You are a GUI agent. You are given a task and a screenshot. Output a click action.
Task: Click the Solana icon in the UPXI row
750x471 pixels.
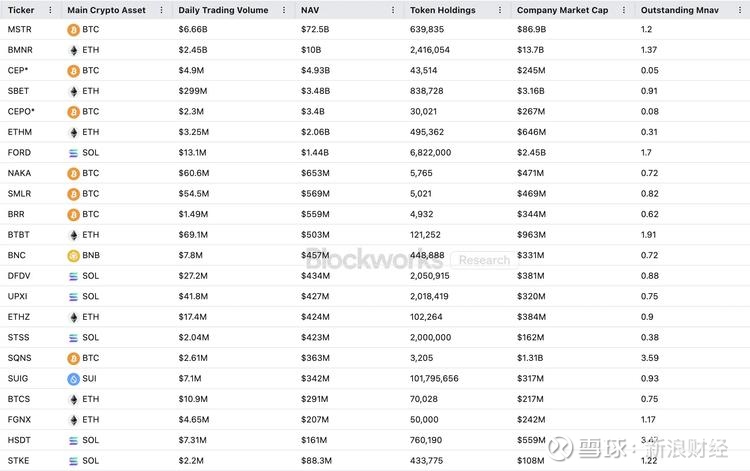coord(73,297)
